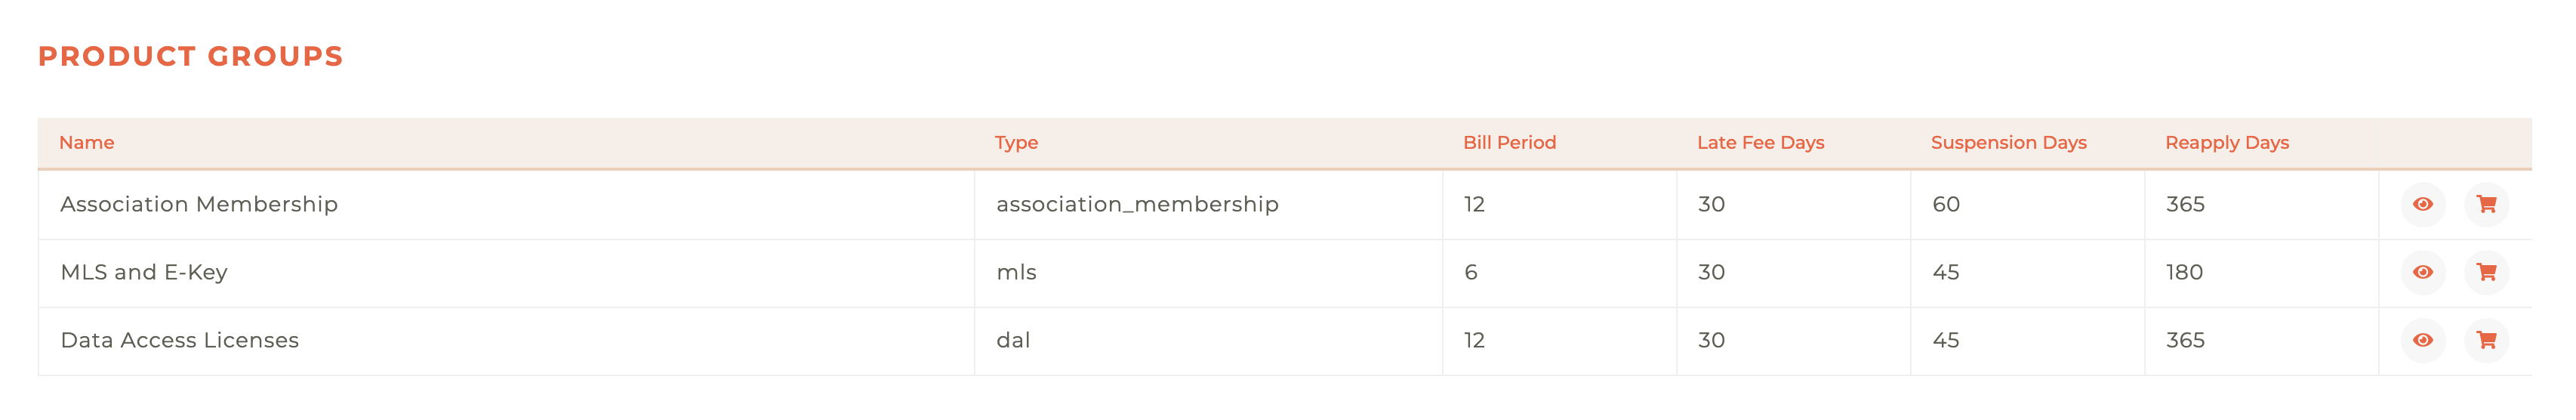The height and width of the screenshot is (420, 2576).
Task: Click the Product Groups heading
Action: coord(190,56)
